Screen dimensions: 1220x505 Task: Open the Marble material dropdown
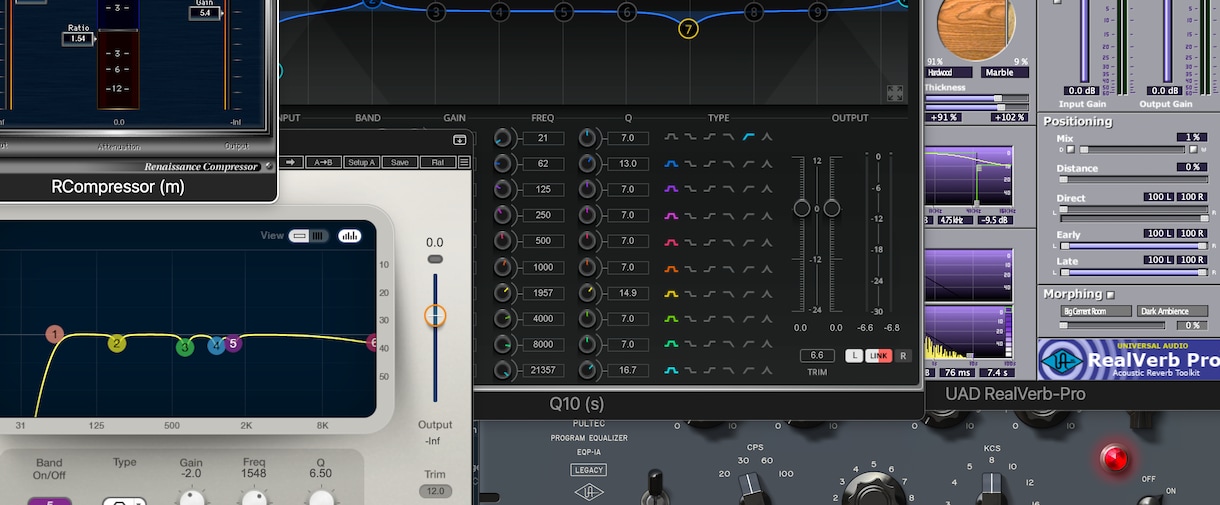pyautogui.click(x=1004, y=72)
